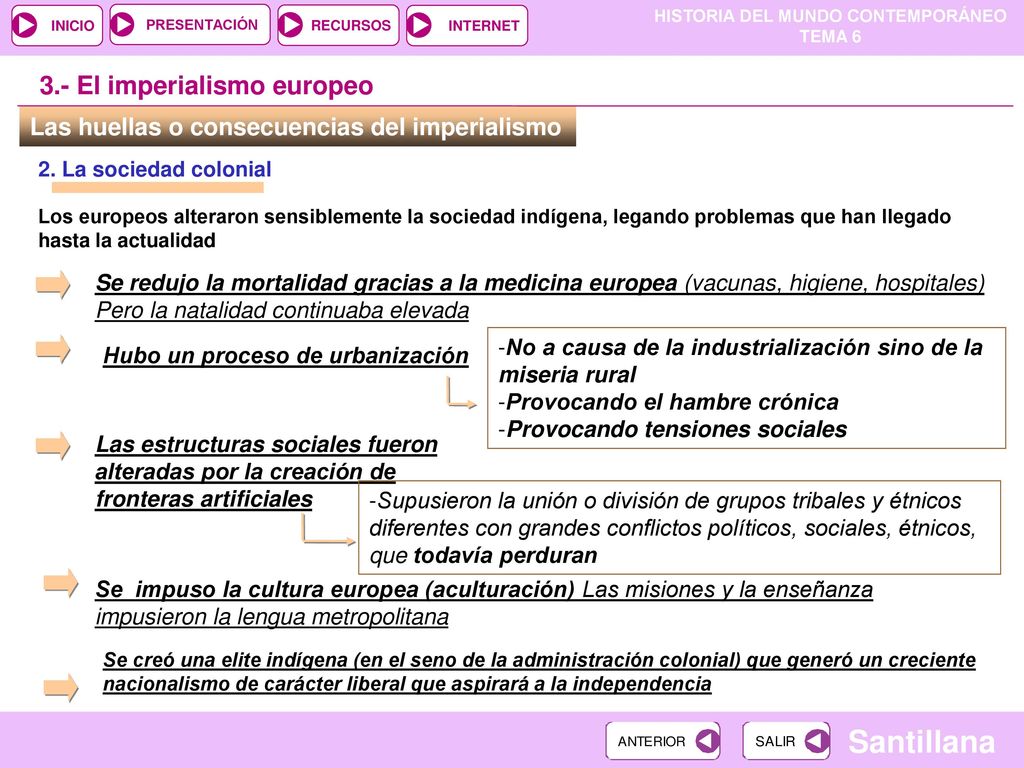Click 'miseria rural' text
Screen dimensions: 1024x768
568,375
